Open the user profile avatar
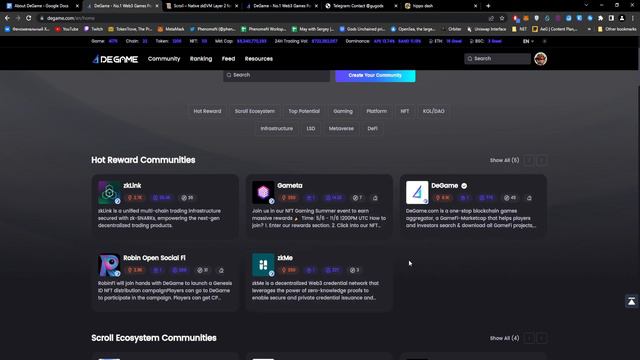 540,59
